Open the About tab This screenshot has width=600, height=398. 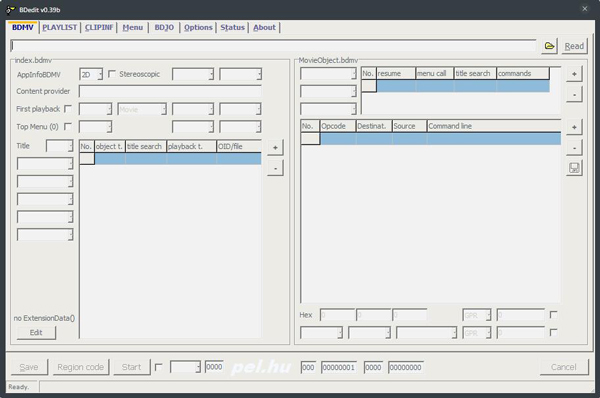pos(264,28)
